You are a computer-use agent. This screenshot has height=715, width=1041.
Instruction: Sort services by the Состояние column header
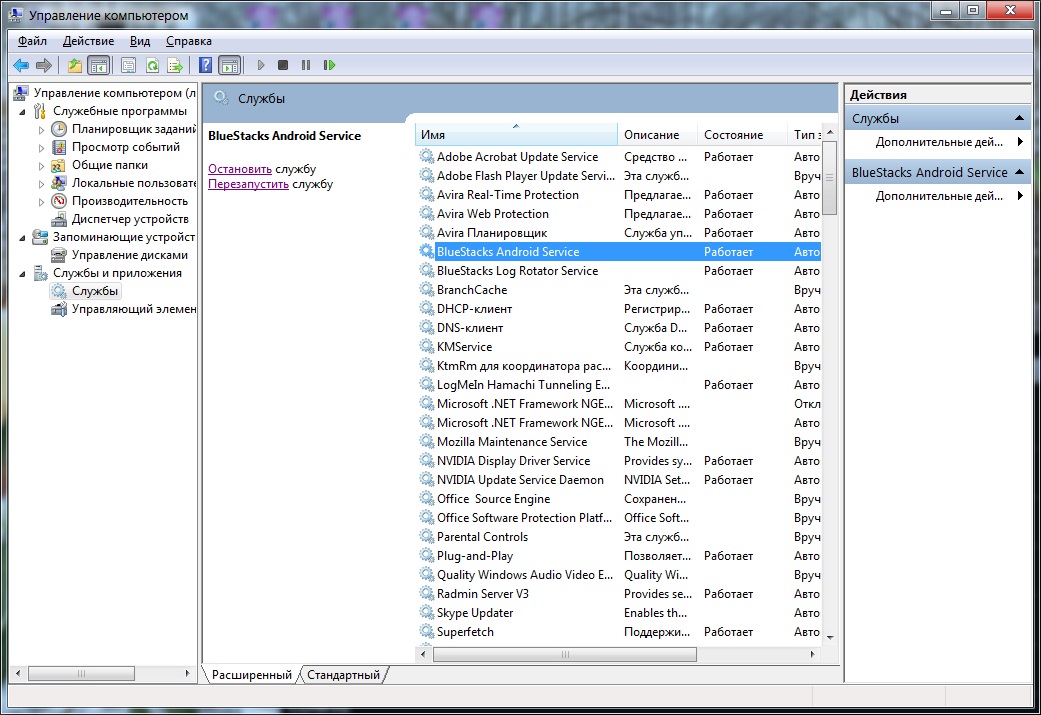732,135
